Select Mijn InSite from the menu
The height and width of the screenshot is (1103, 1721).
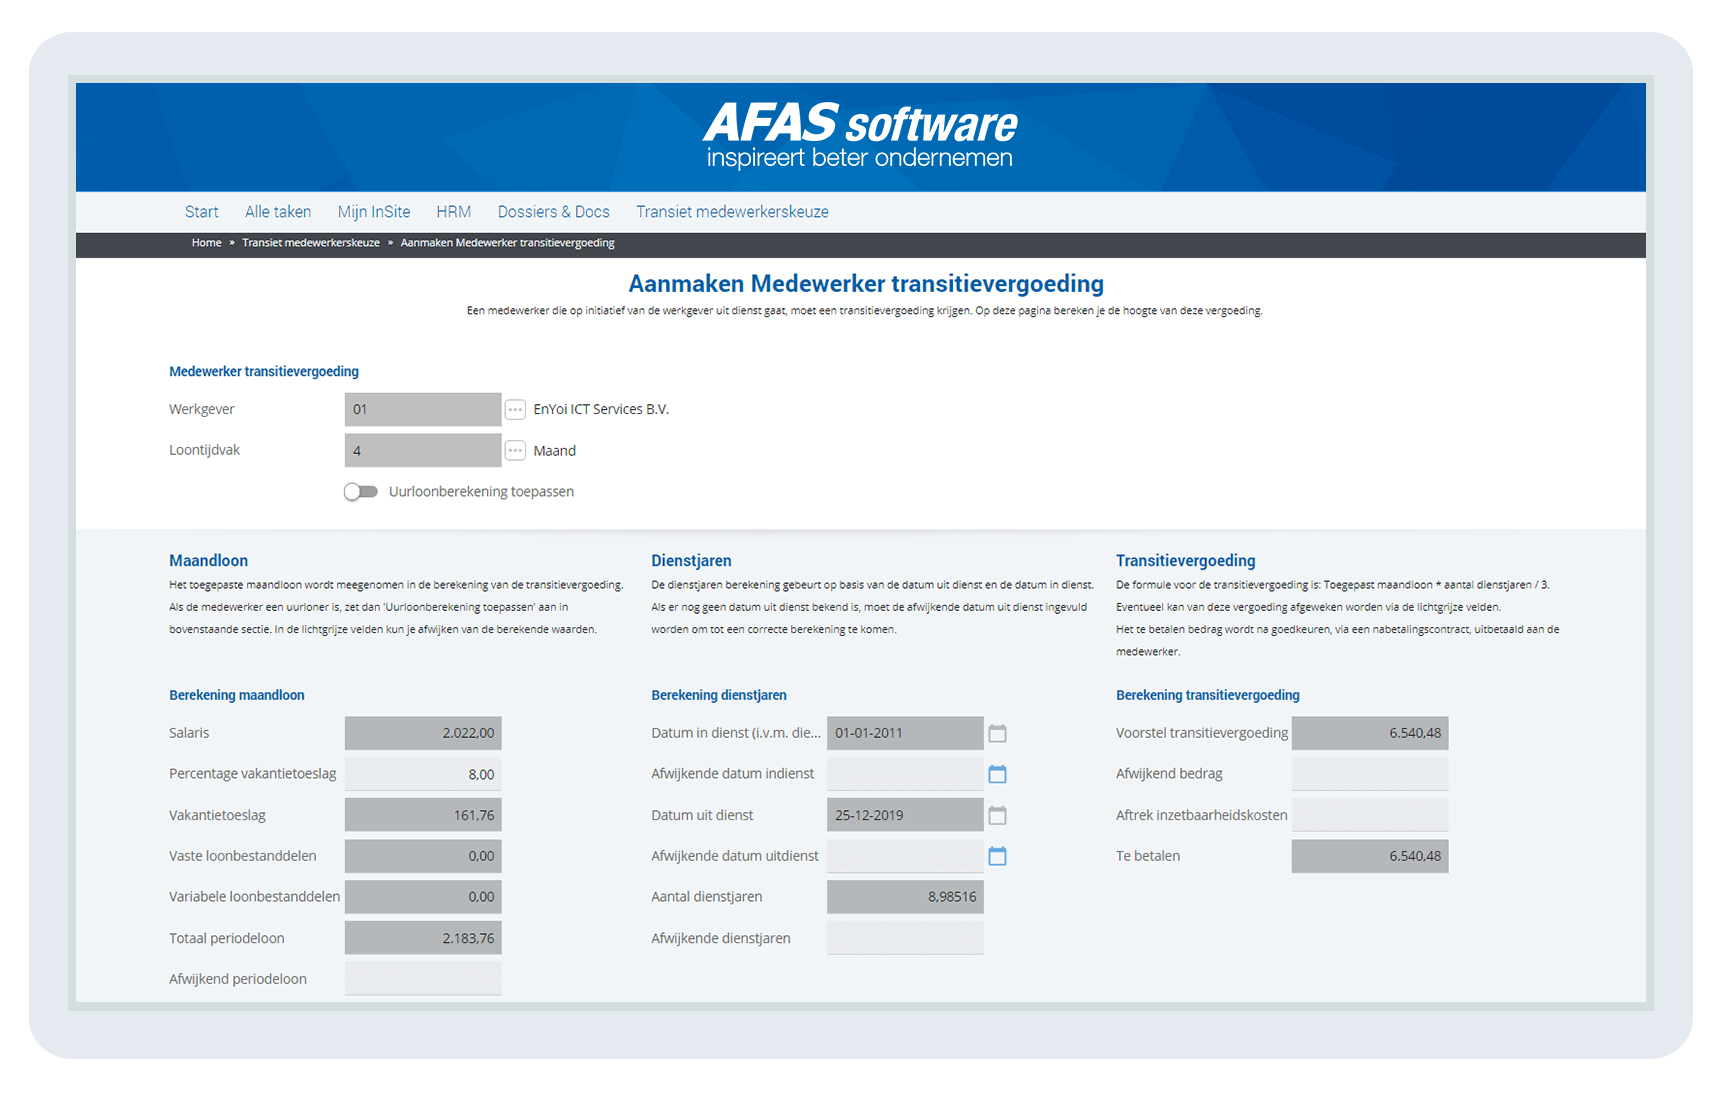tap(374, 211)
